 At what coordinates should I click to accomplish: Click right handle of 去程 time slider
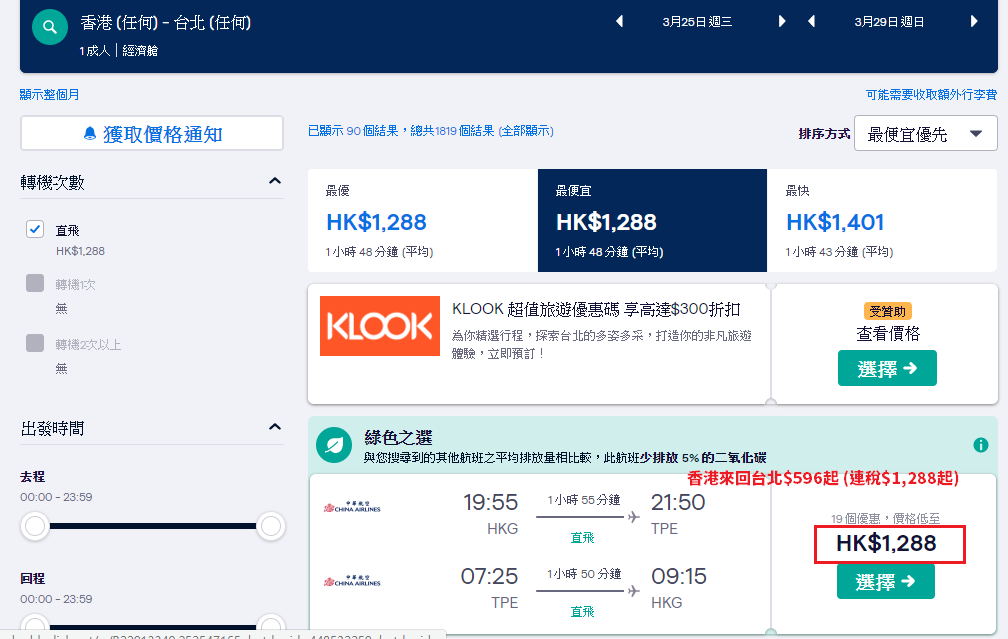pos(271,526)
